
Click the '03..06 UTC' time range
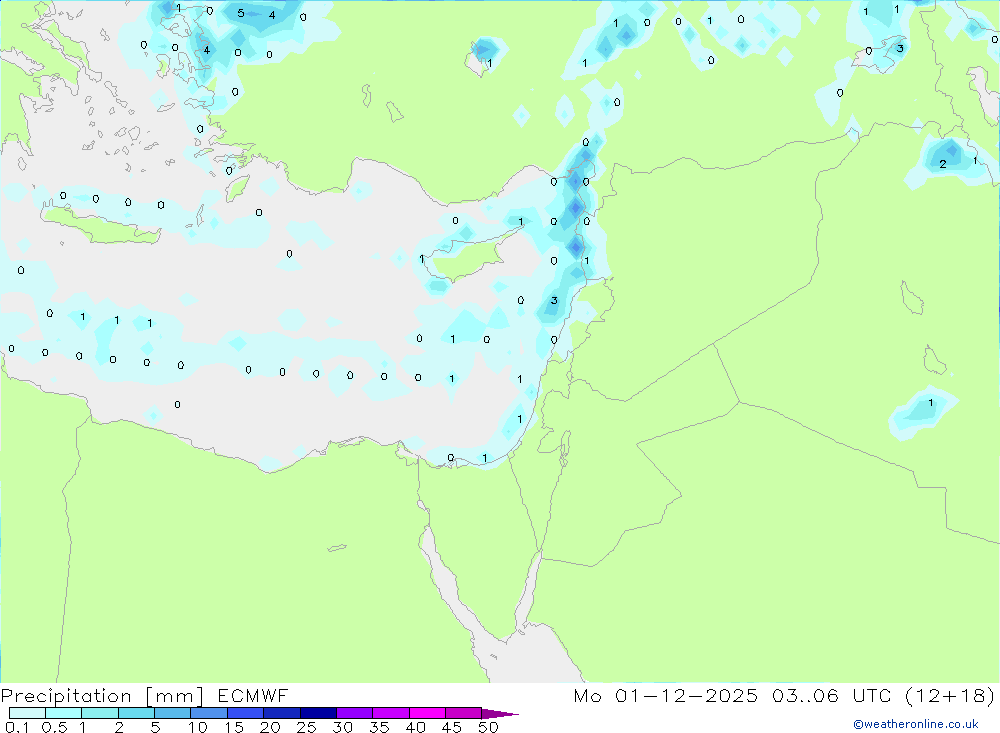tap(831, 695)
